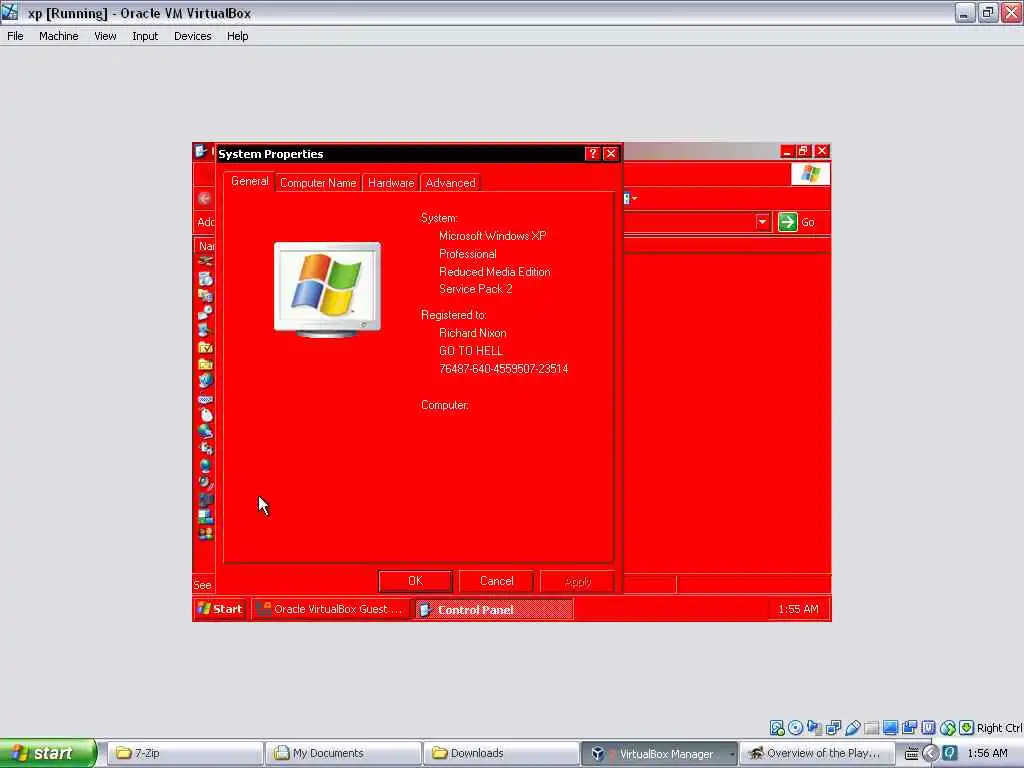The image size is (1024, 768).
Task: Click the teal tray icon beside the clock
Action: [950, 753]
